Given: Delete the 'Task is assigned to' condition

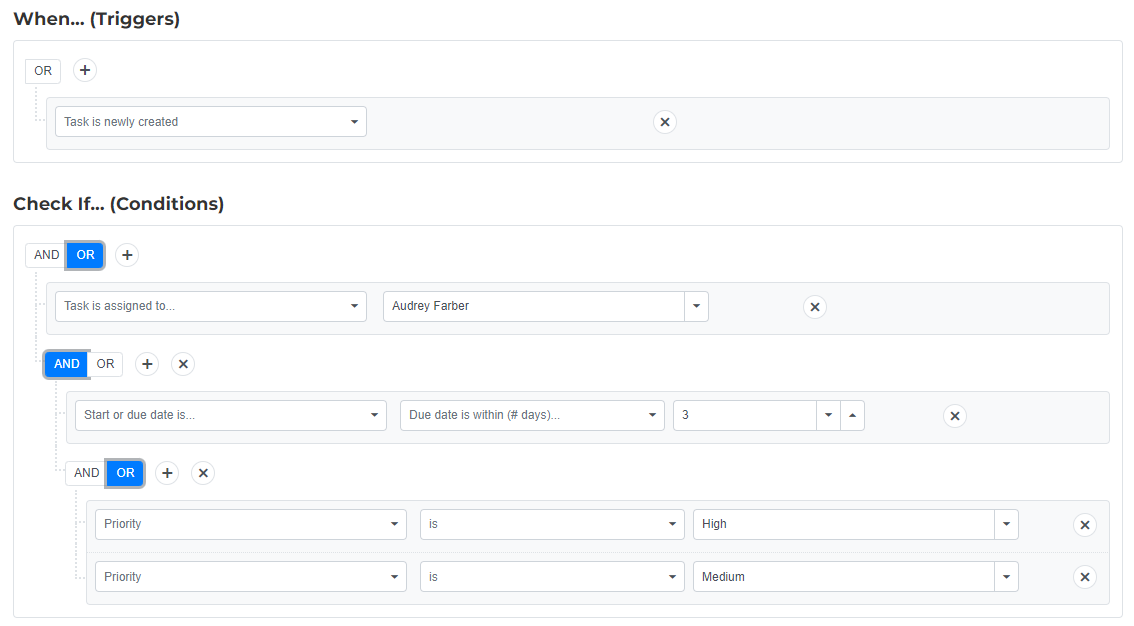Looking at the screenshot, I should (815, 307).
